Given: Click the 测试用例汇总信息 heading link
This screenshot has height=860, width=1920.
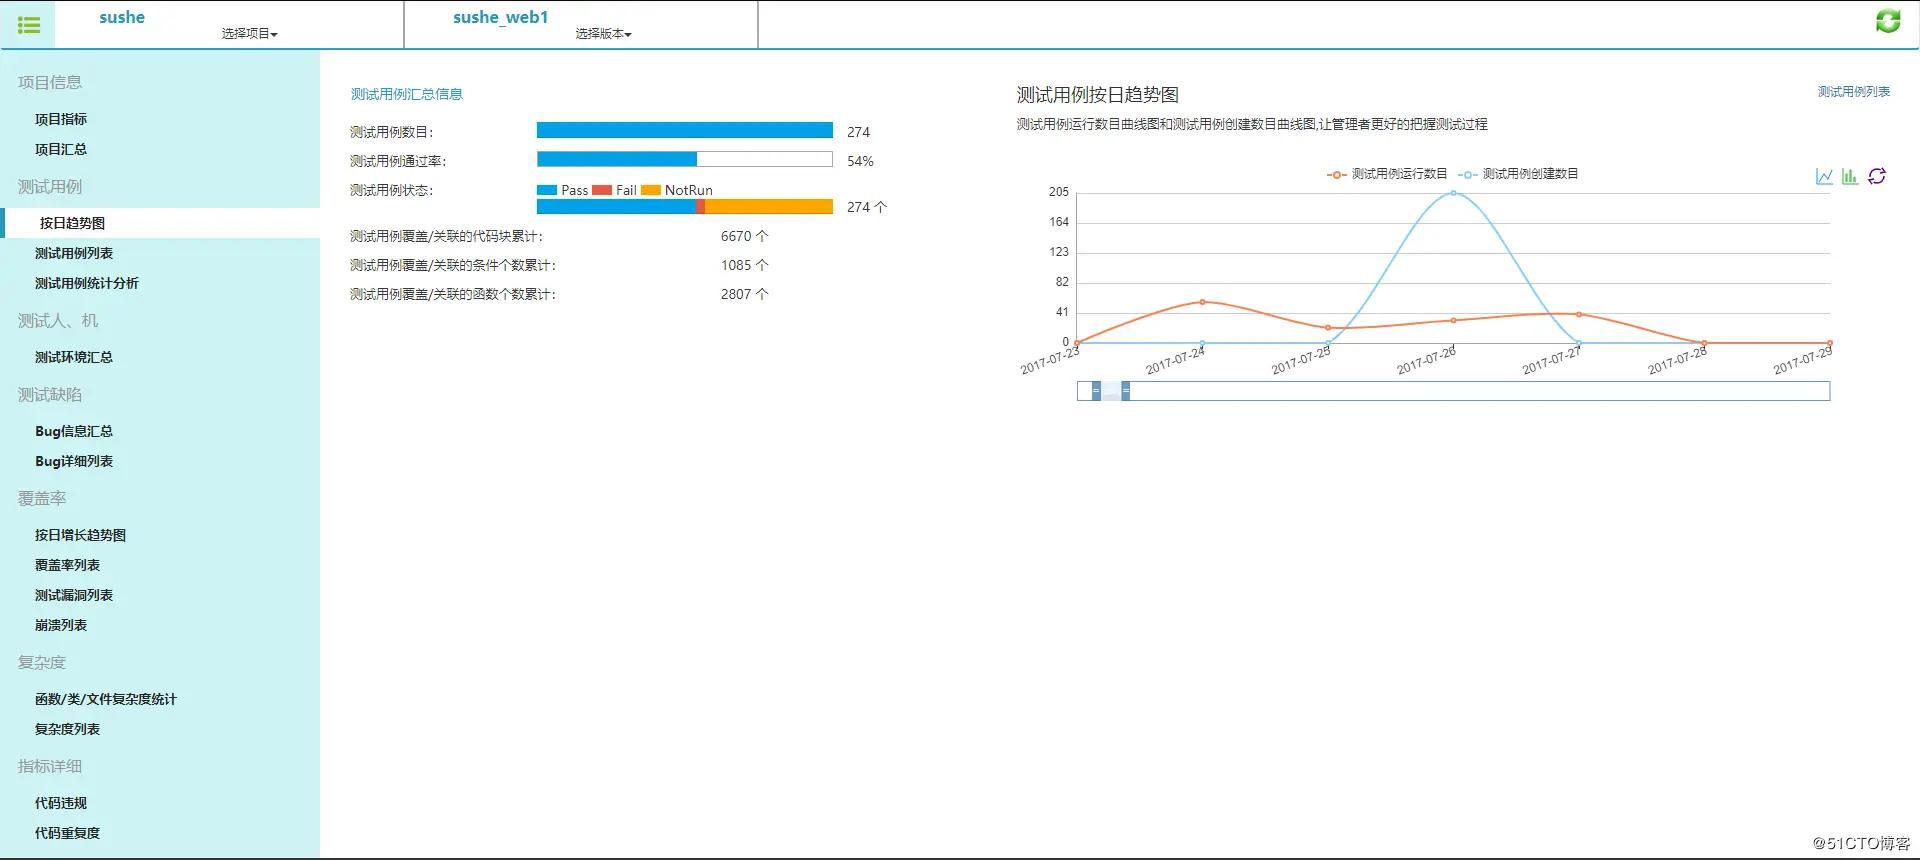Looking at the screenshot, I should pos(407,94).
